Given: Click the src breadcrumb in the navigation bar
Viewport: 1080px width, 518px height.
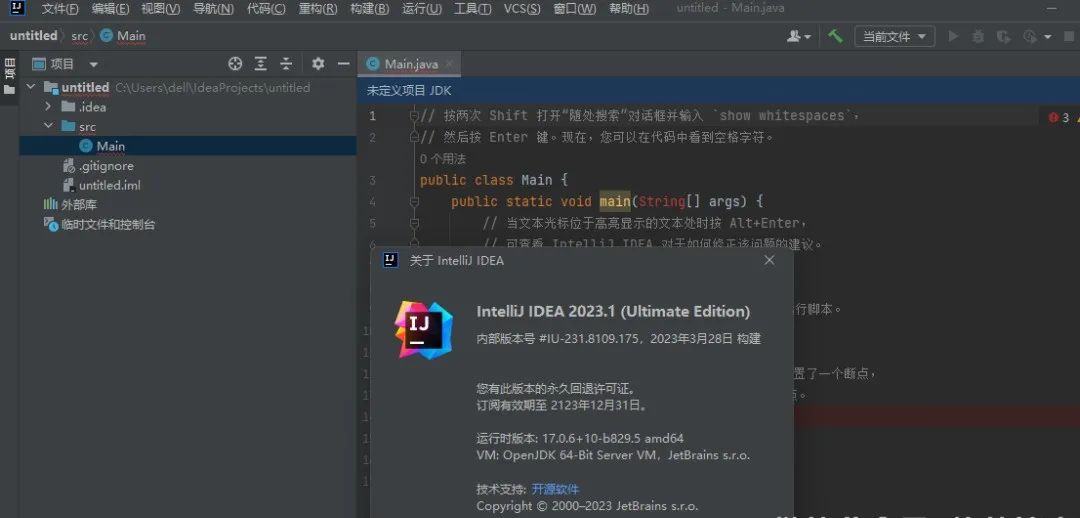Looking at the screenshot, I should click(x=79, y=36).
